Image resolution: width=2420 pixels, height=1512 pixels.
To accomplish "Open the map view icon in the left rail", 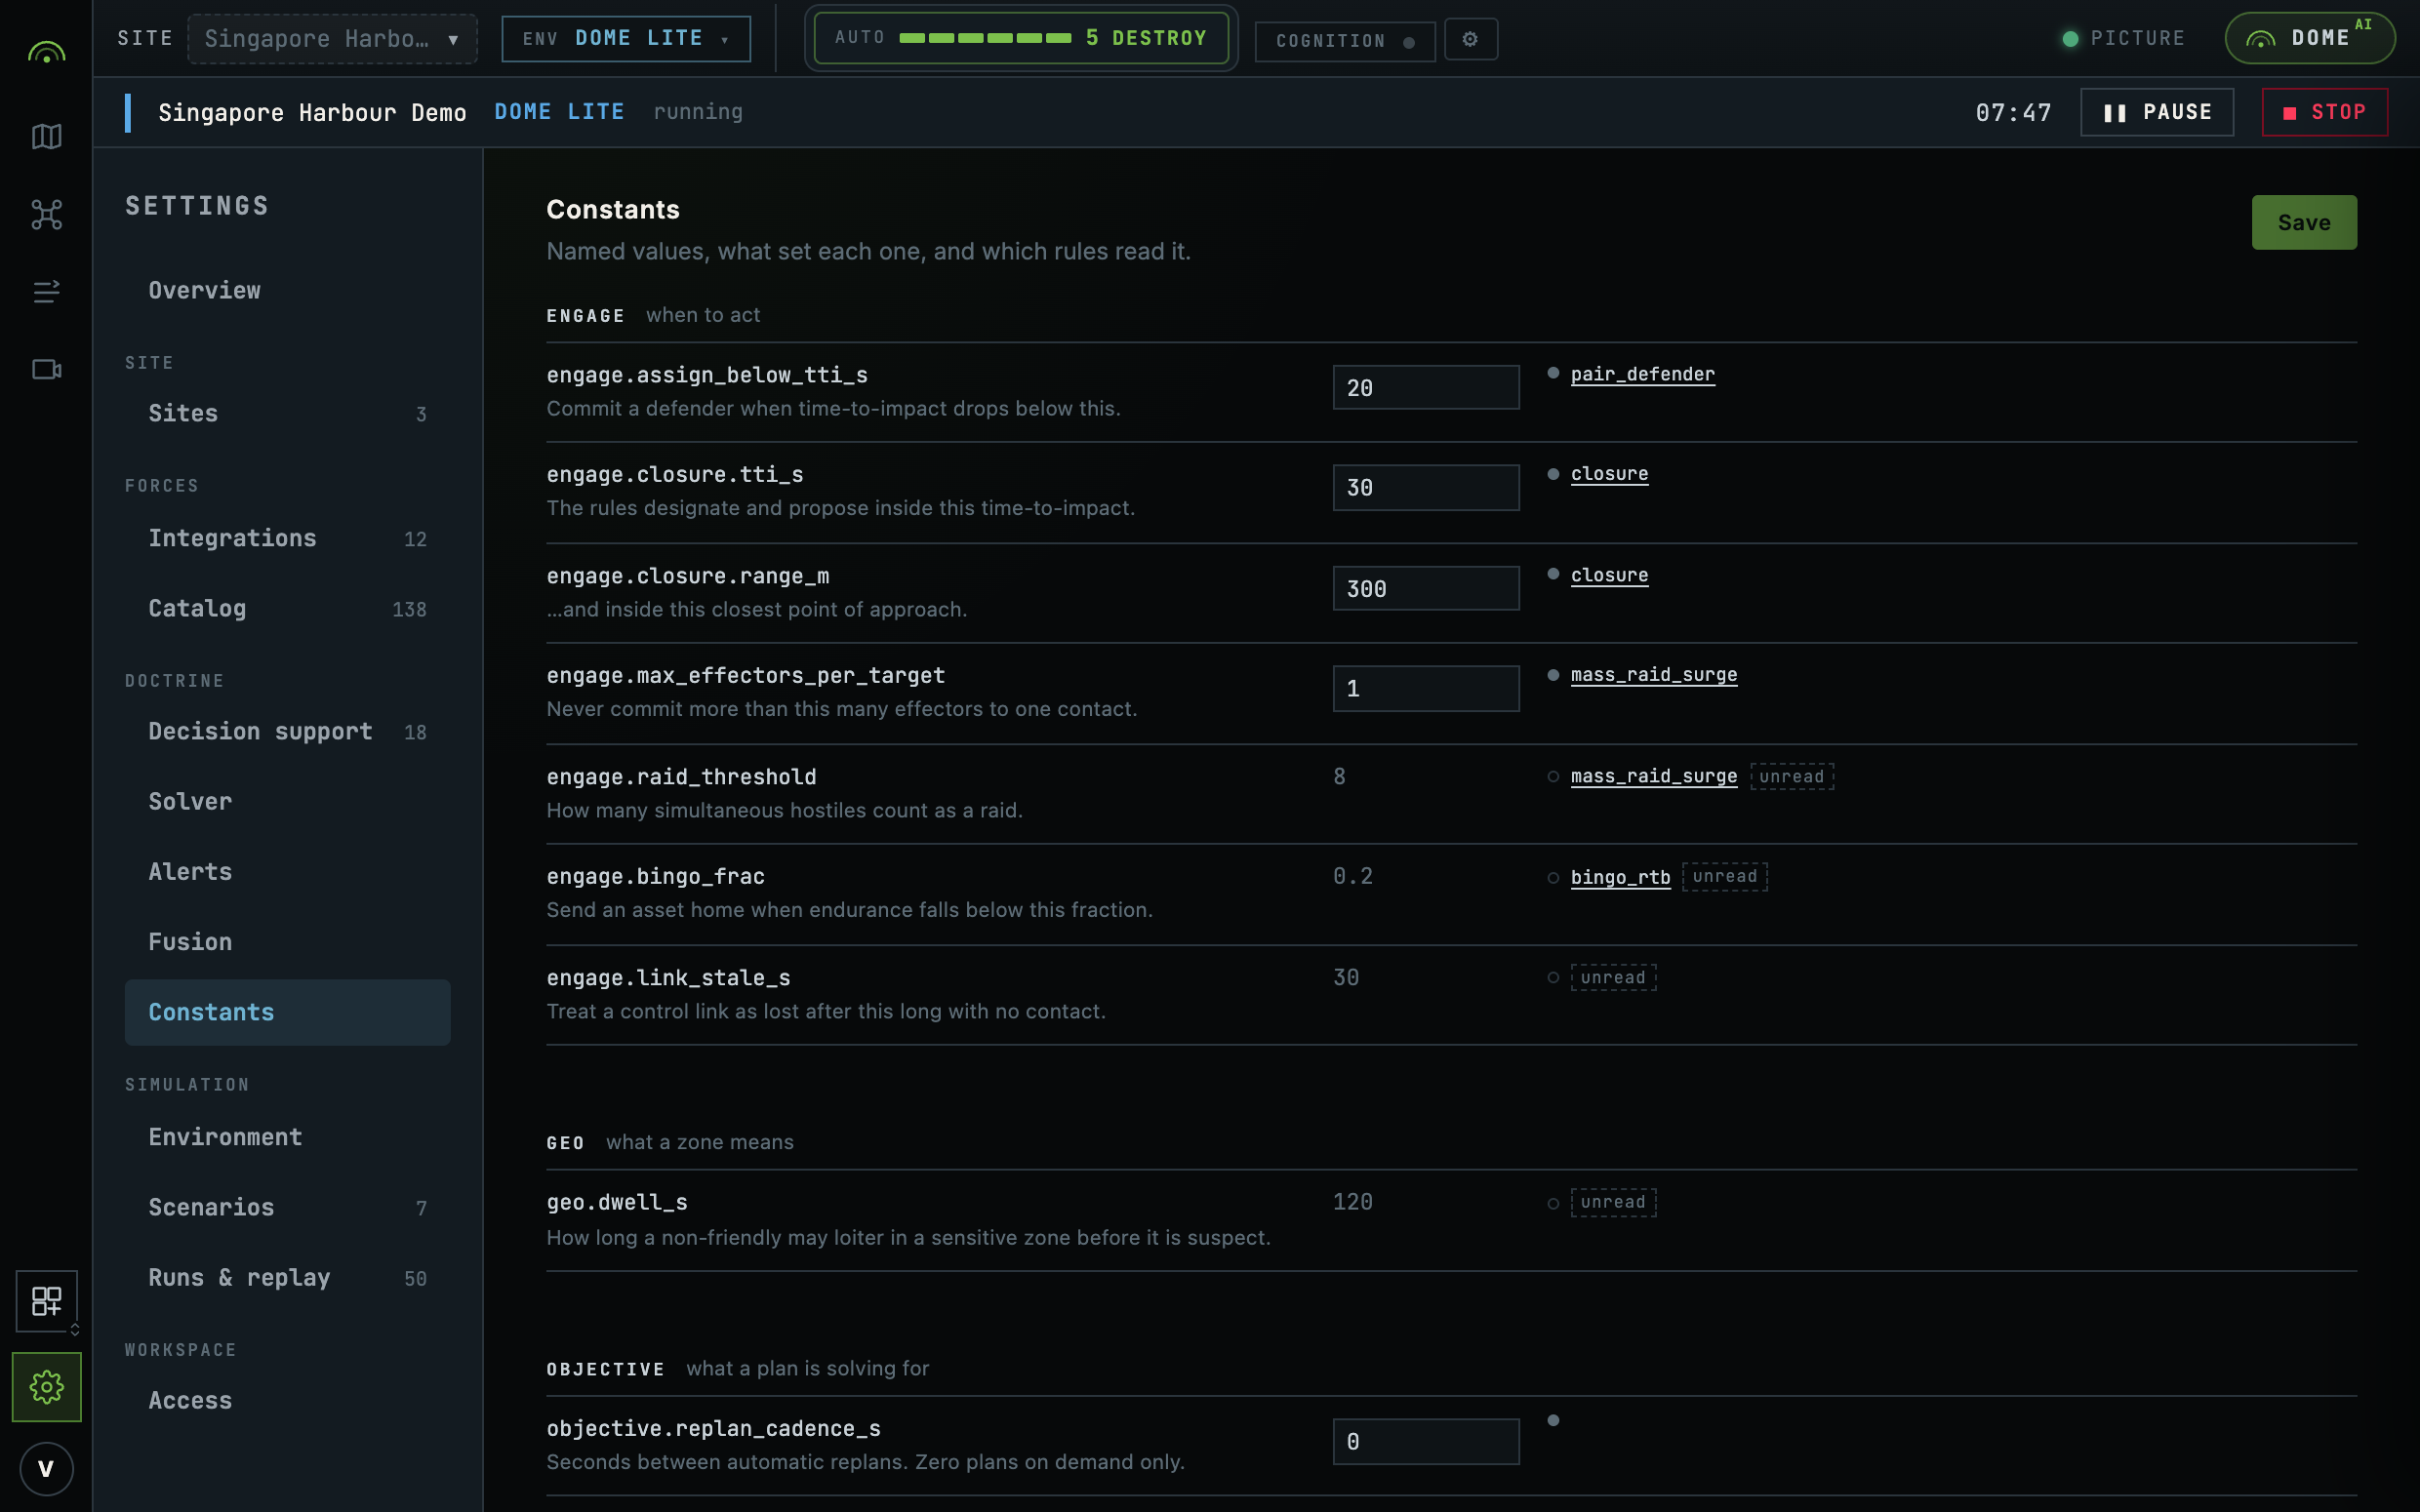I will [46, 136].
